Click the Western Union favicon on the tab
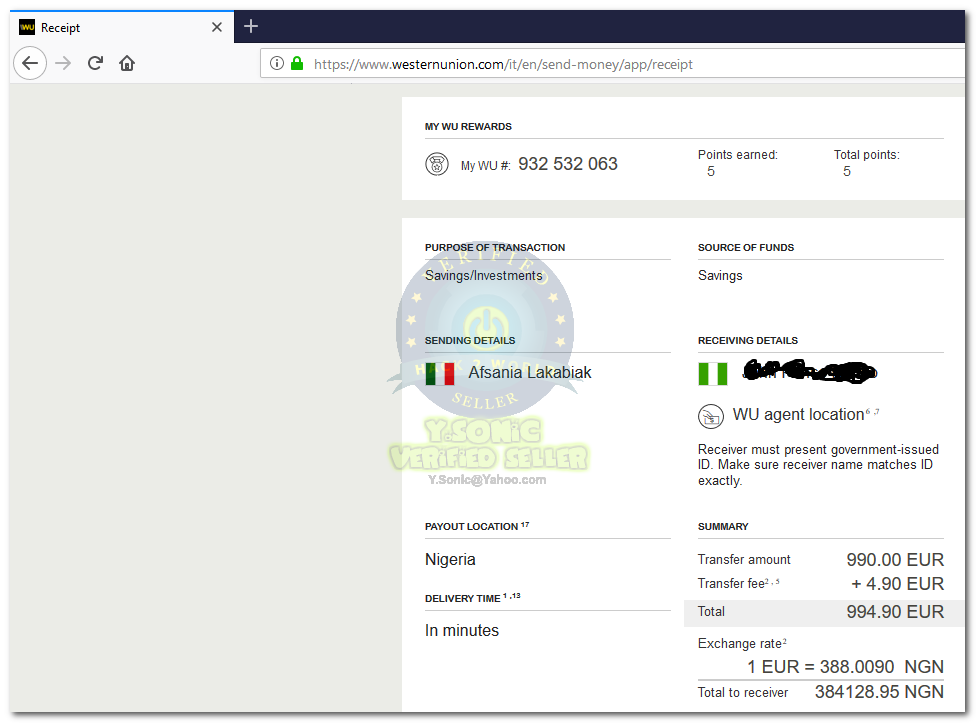This screenshot has width=976, height=723. (x=27, y=27)
